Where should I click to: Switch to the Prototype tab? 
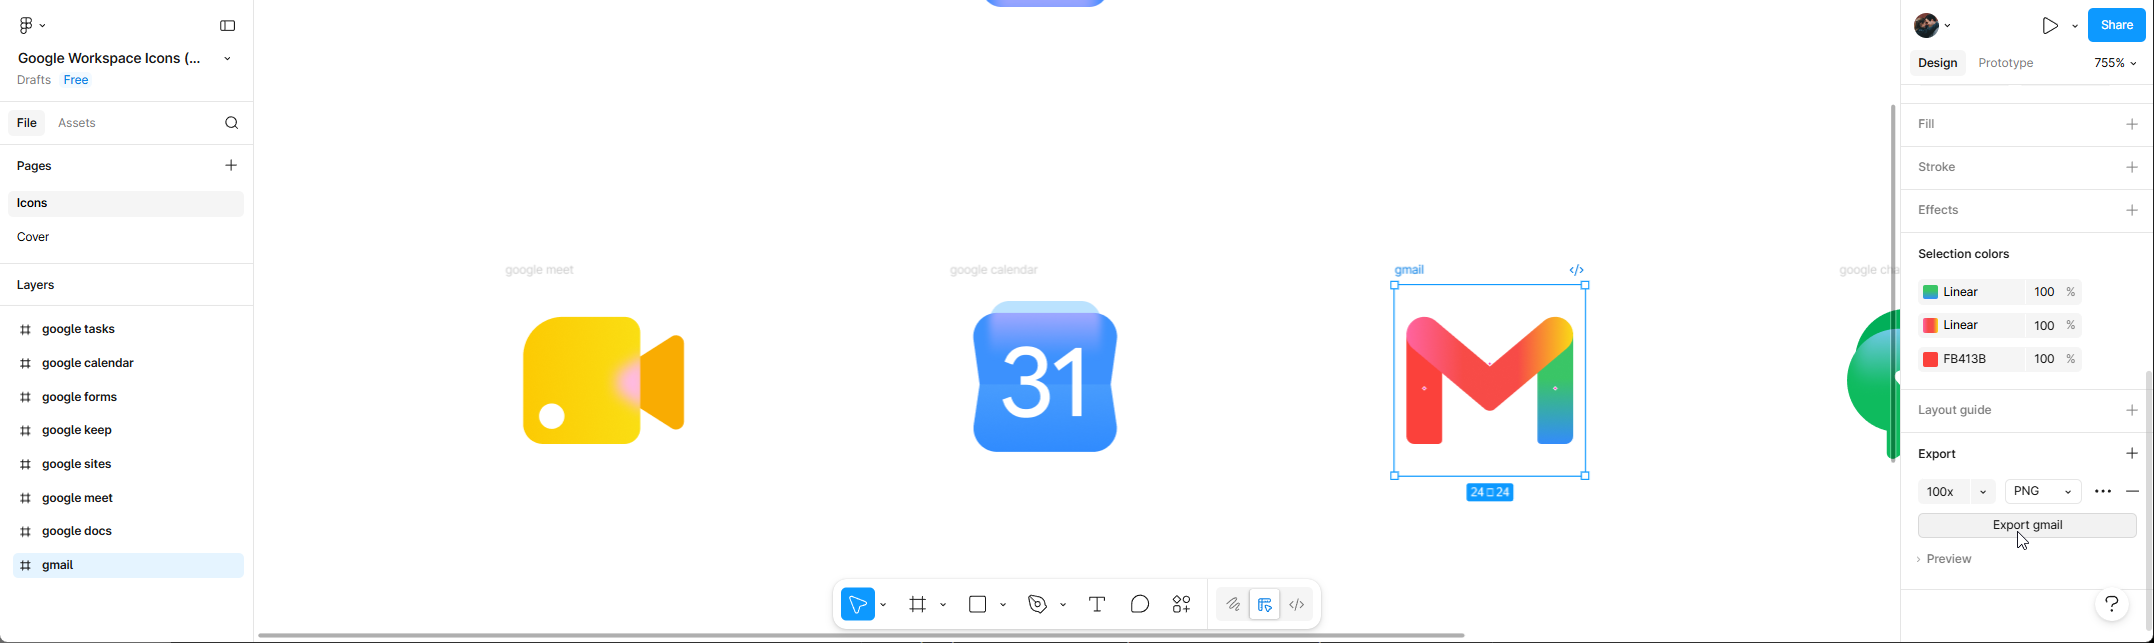pyautogui.click(x=2005, y=63)
